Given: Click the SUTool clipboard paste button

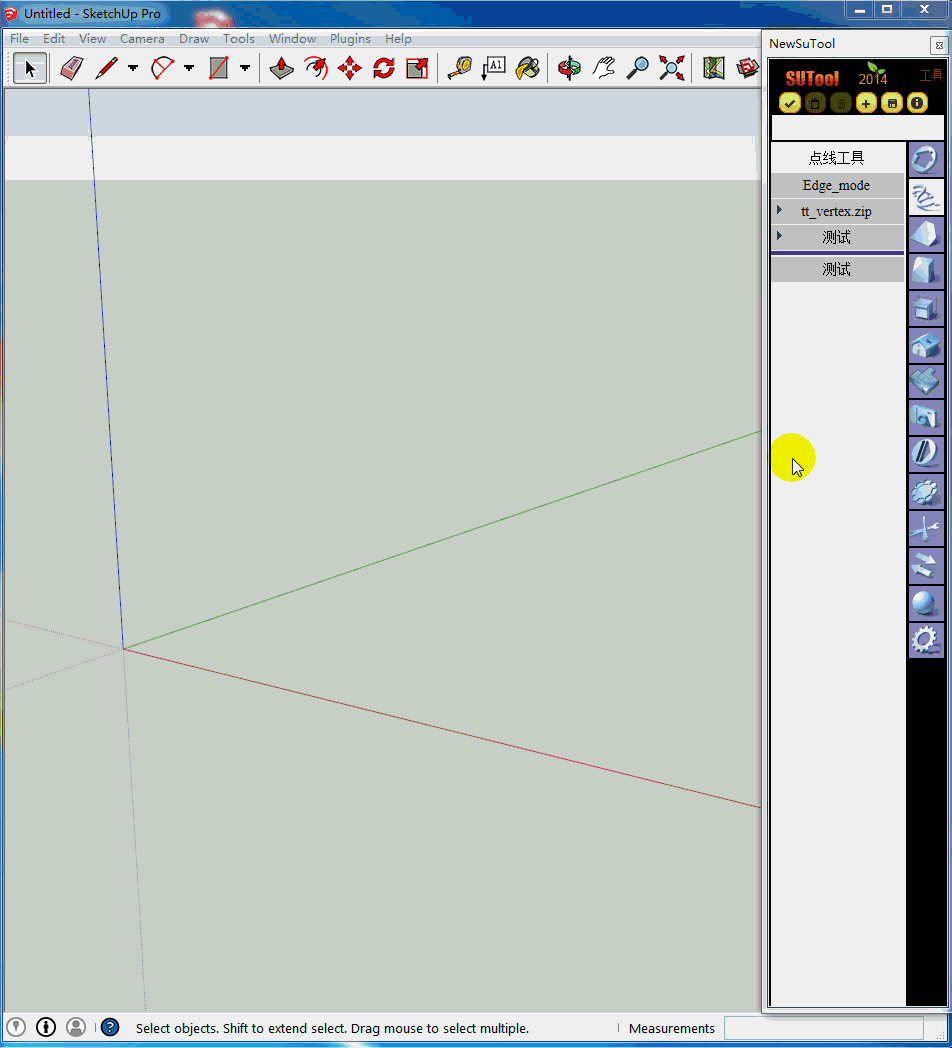Looking at the screenshot, I should click(x=815, y=103).
